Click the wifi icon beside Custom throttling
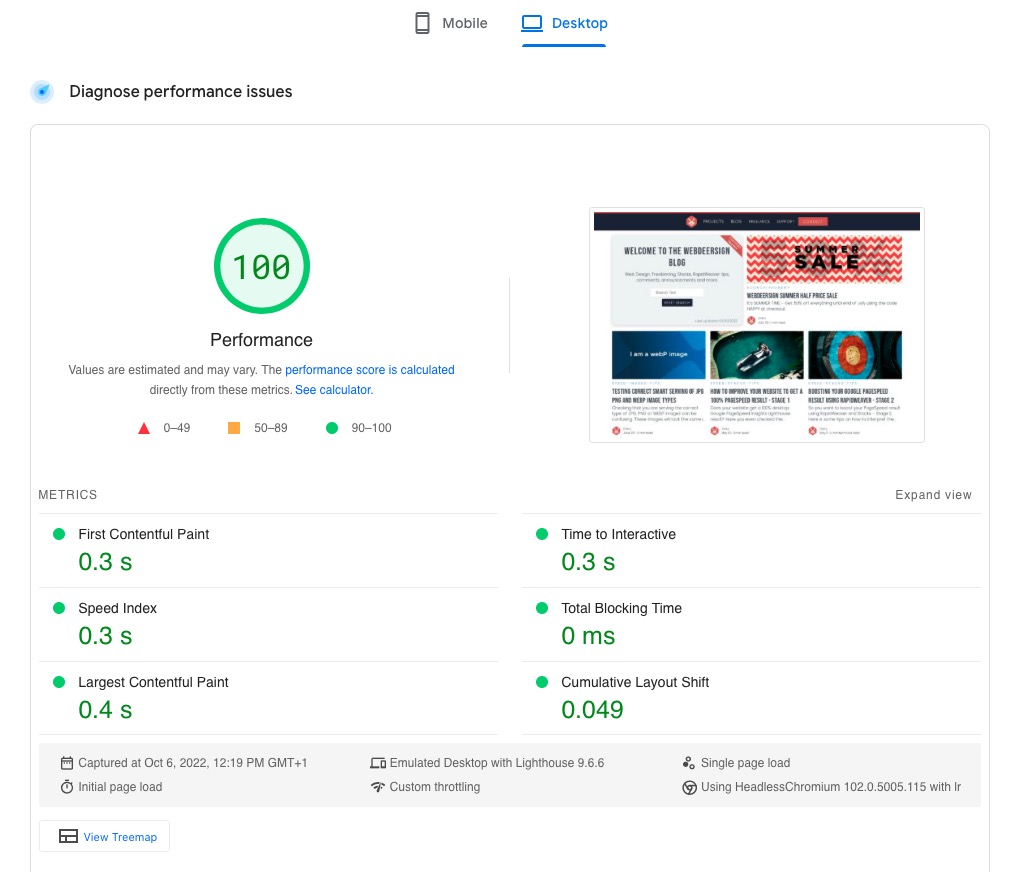Image resolution: width=1019 pixels, height=872 pixels. coord(378,787)
